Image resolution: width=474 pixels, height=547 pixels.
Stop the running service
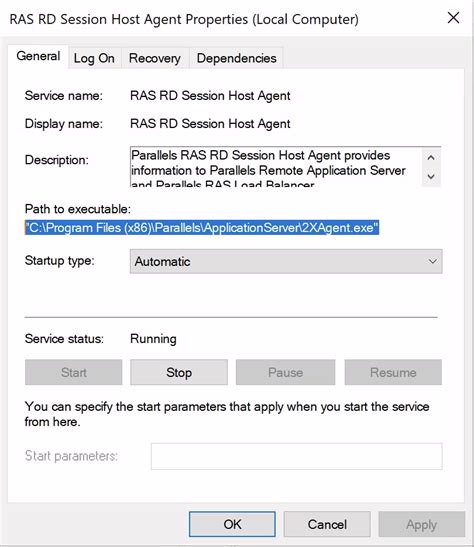(179, 373)
